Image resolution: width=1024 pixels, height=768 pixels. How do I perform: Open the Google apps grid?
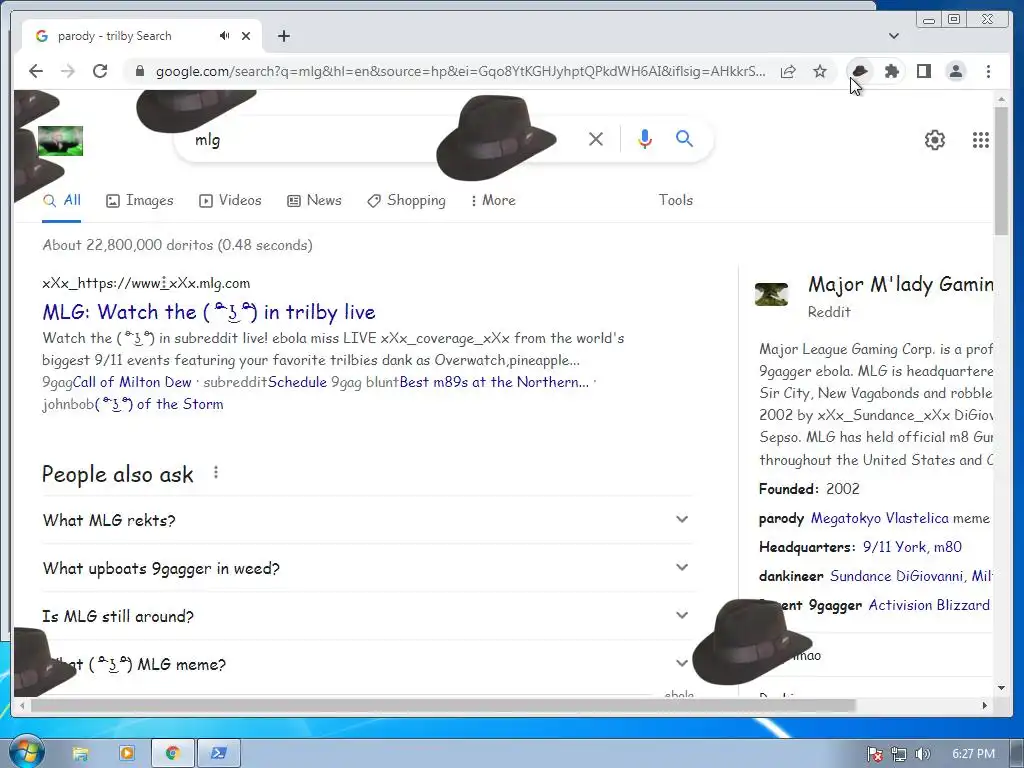[x=980, y=140]
